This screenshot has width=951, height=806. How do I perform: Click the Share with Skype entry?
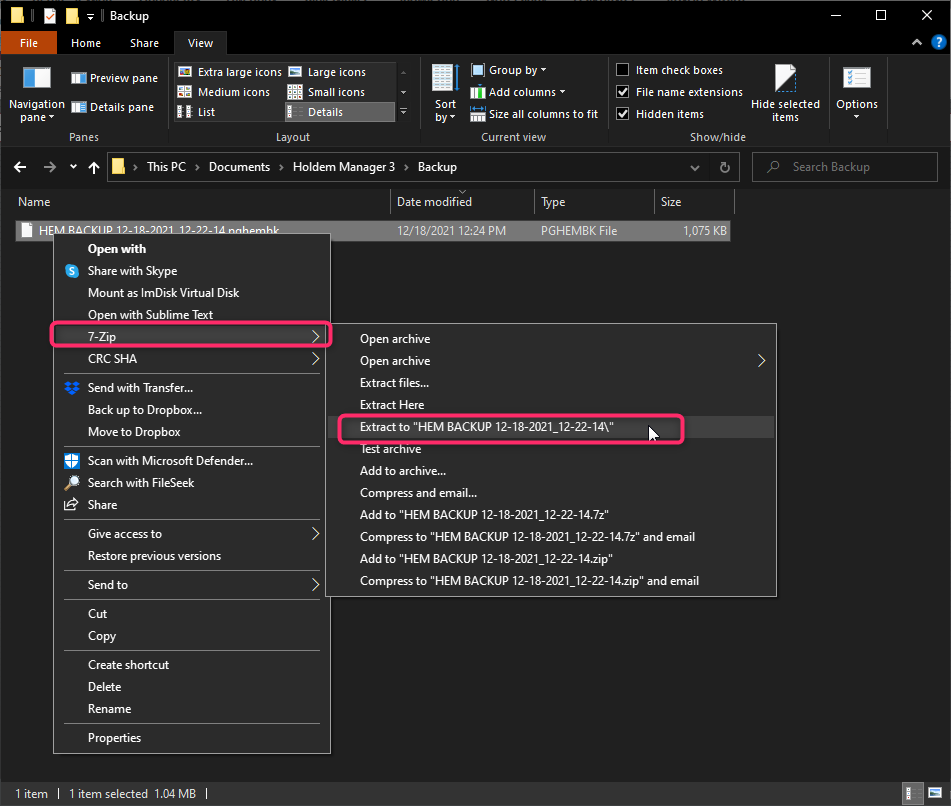[x=192, y=271]
